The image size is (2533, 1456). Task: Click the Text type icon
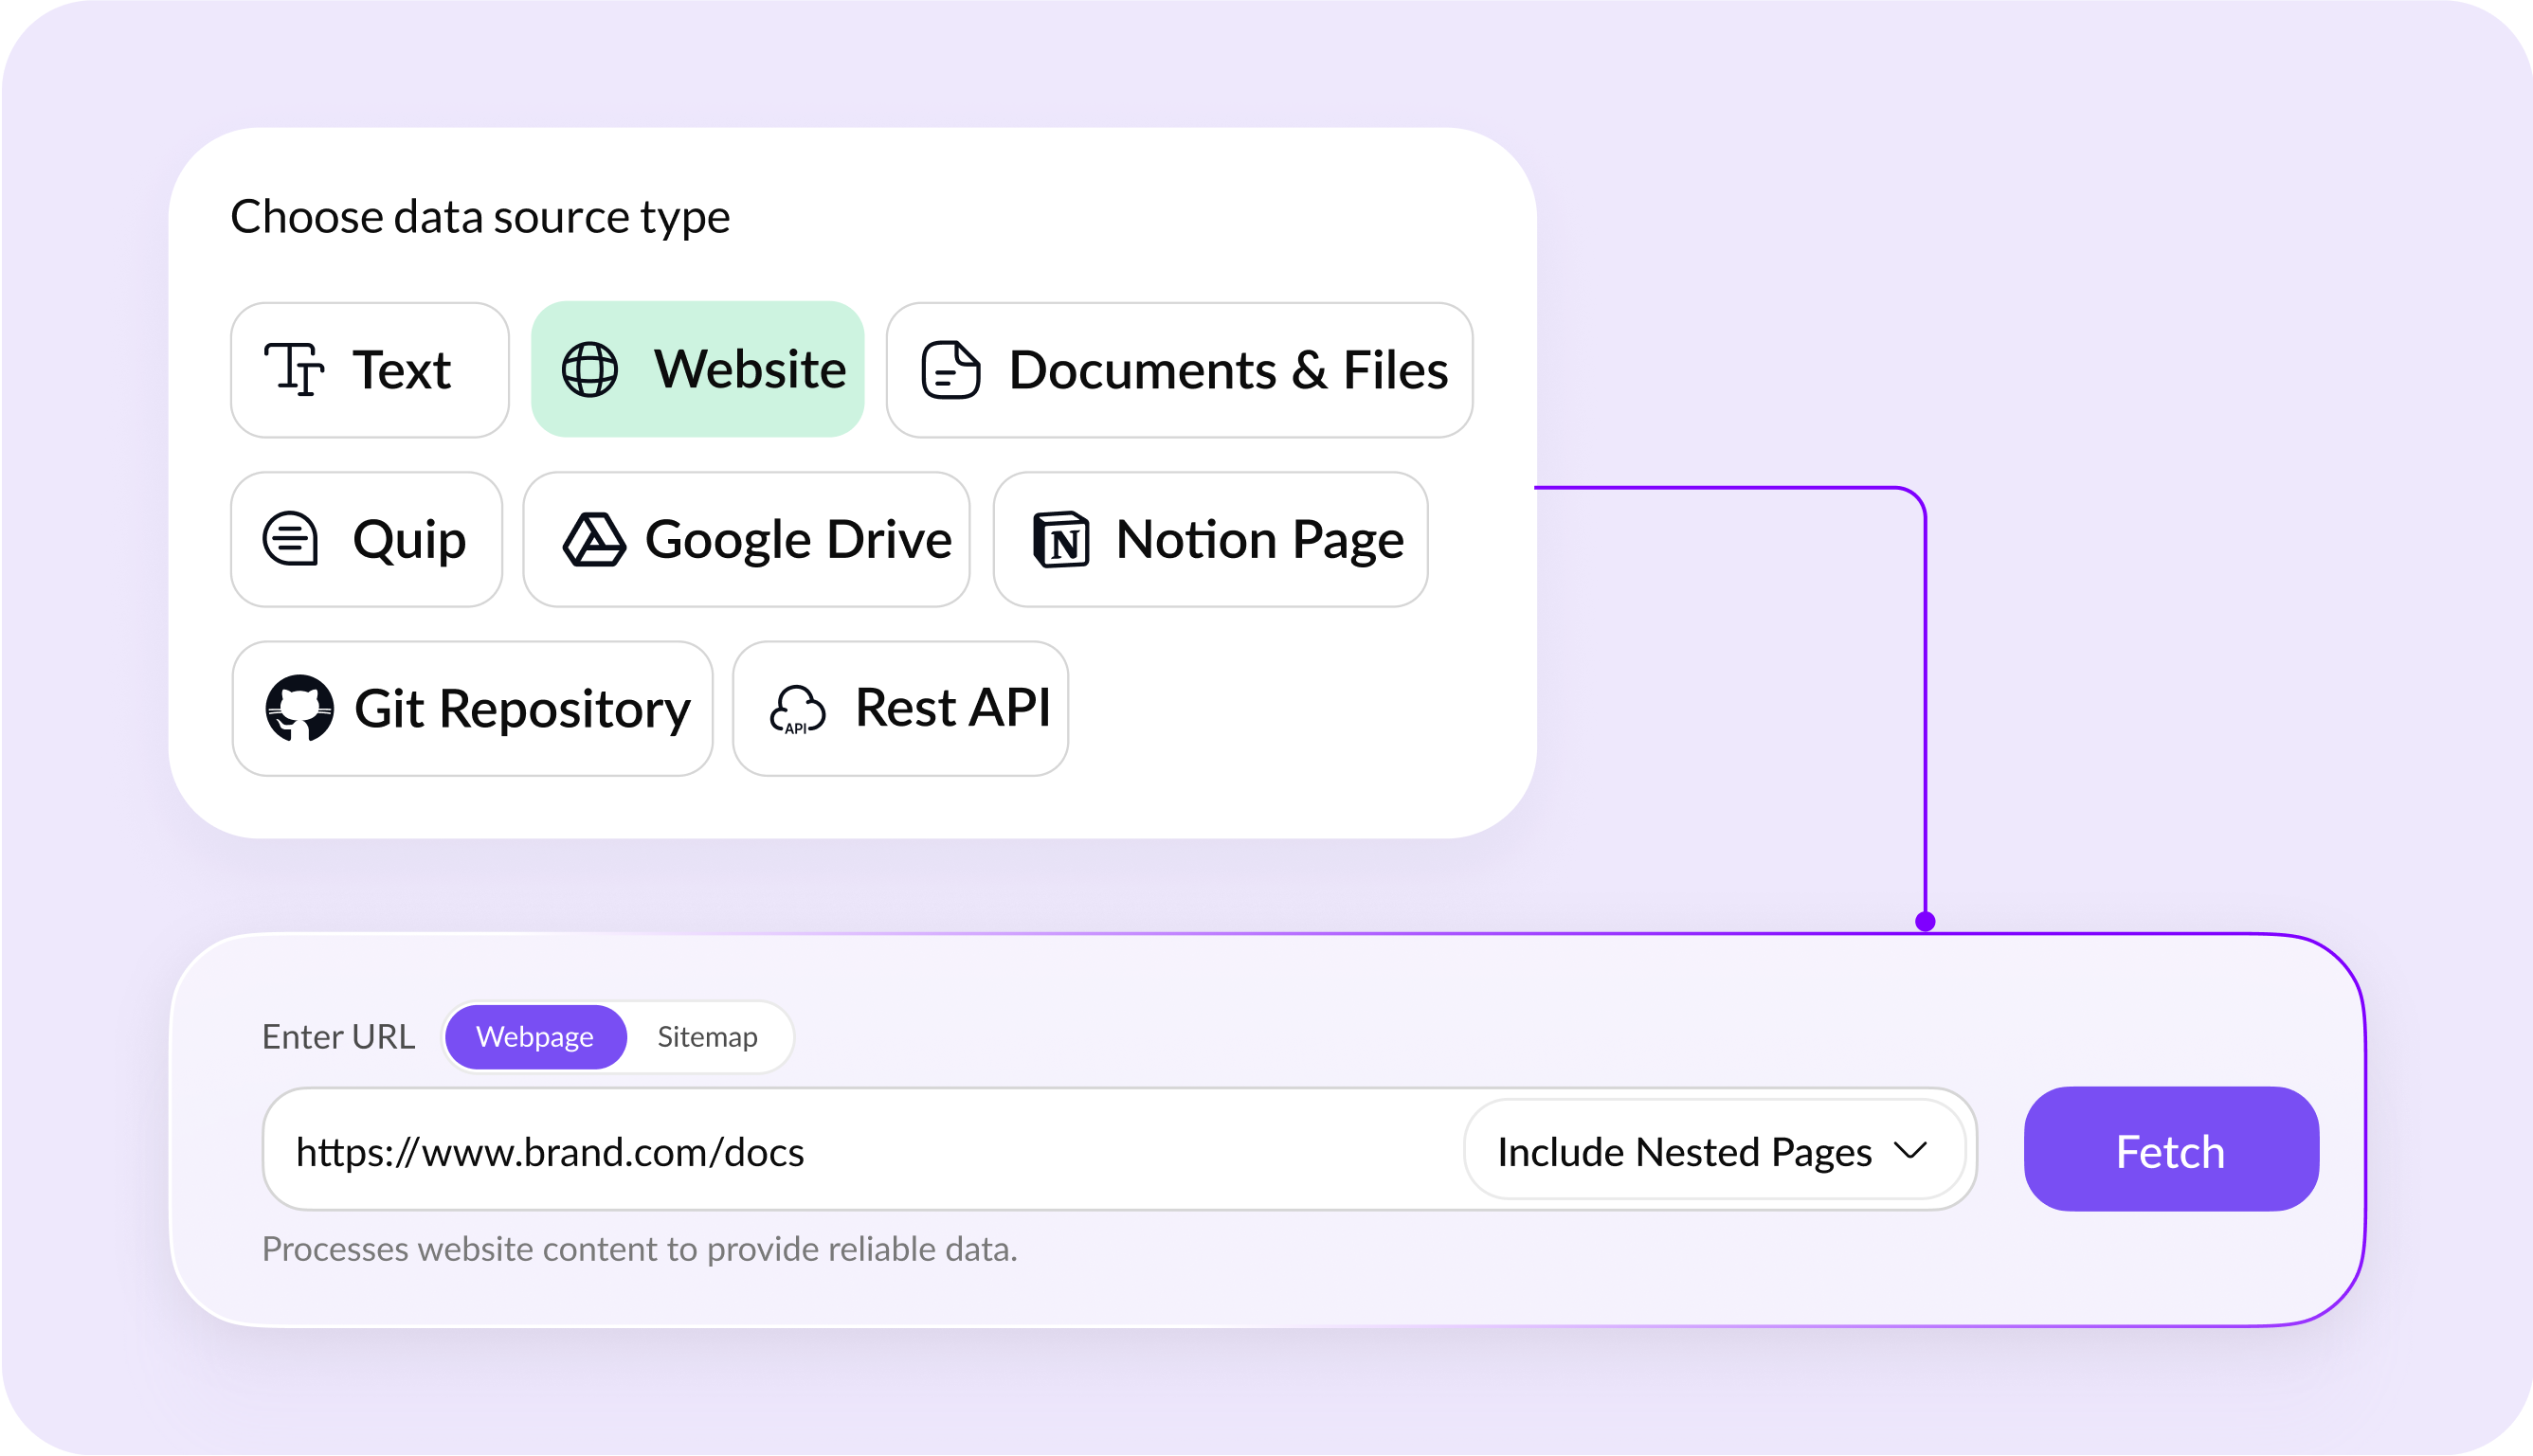tap(293, 369)
